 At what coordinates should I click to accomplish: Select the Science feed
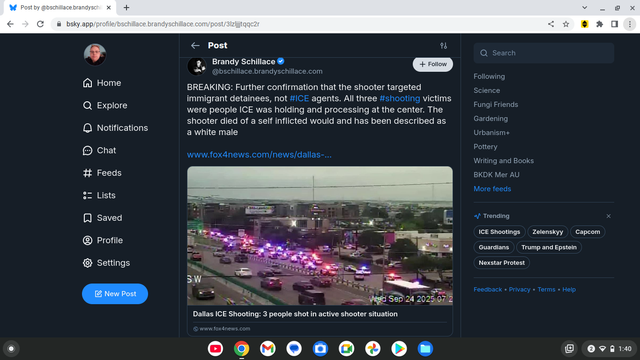coord(487,91)
